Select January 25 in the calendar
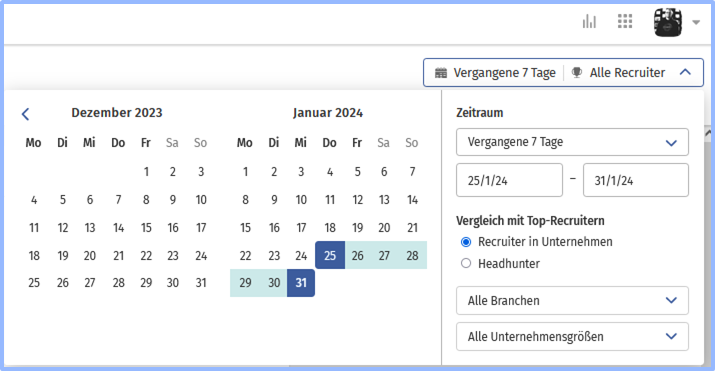Viewport: 715px width, 371px height. point(330,255)
